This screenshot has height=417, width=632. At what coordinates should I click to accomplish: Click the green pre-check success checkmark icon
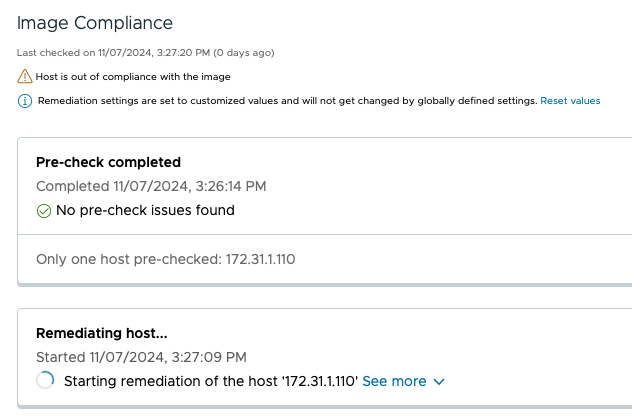(x=44, y=211)
